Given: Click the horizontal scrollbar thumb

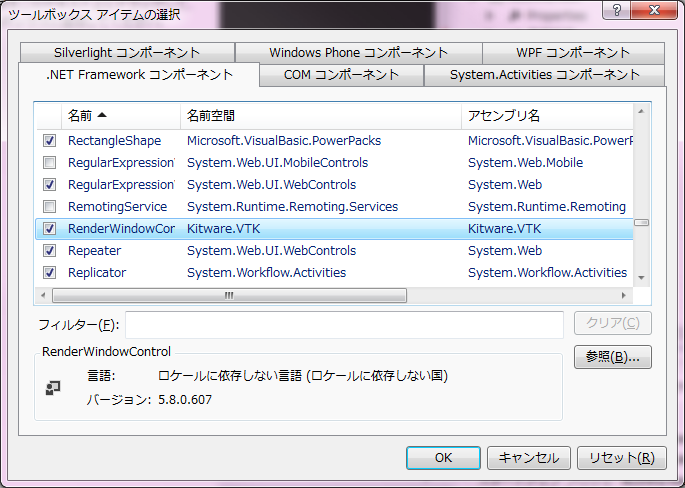Looking at the screenshot, I should [x=229, y=295].
